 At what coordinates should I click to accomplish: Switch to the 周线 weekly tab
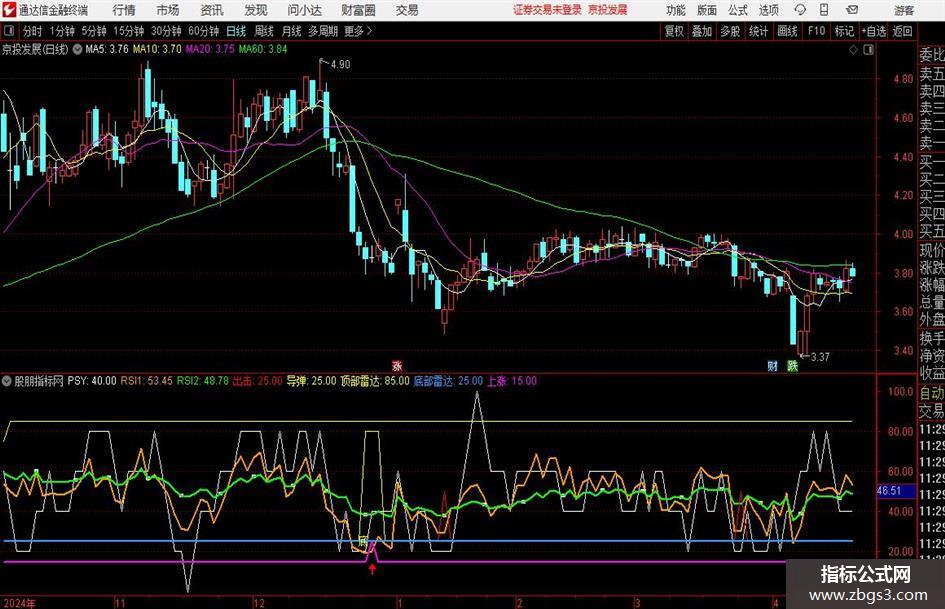pyautogui.click(x=264, y=31)
